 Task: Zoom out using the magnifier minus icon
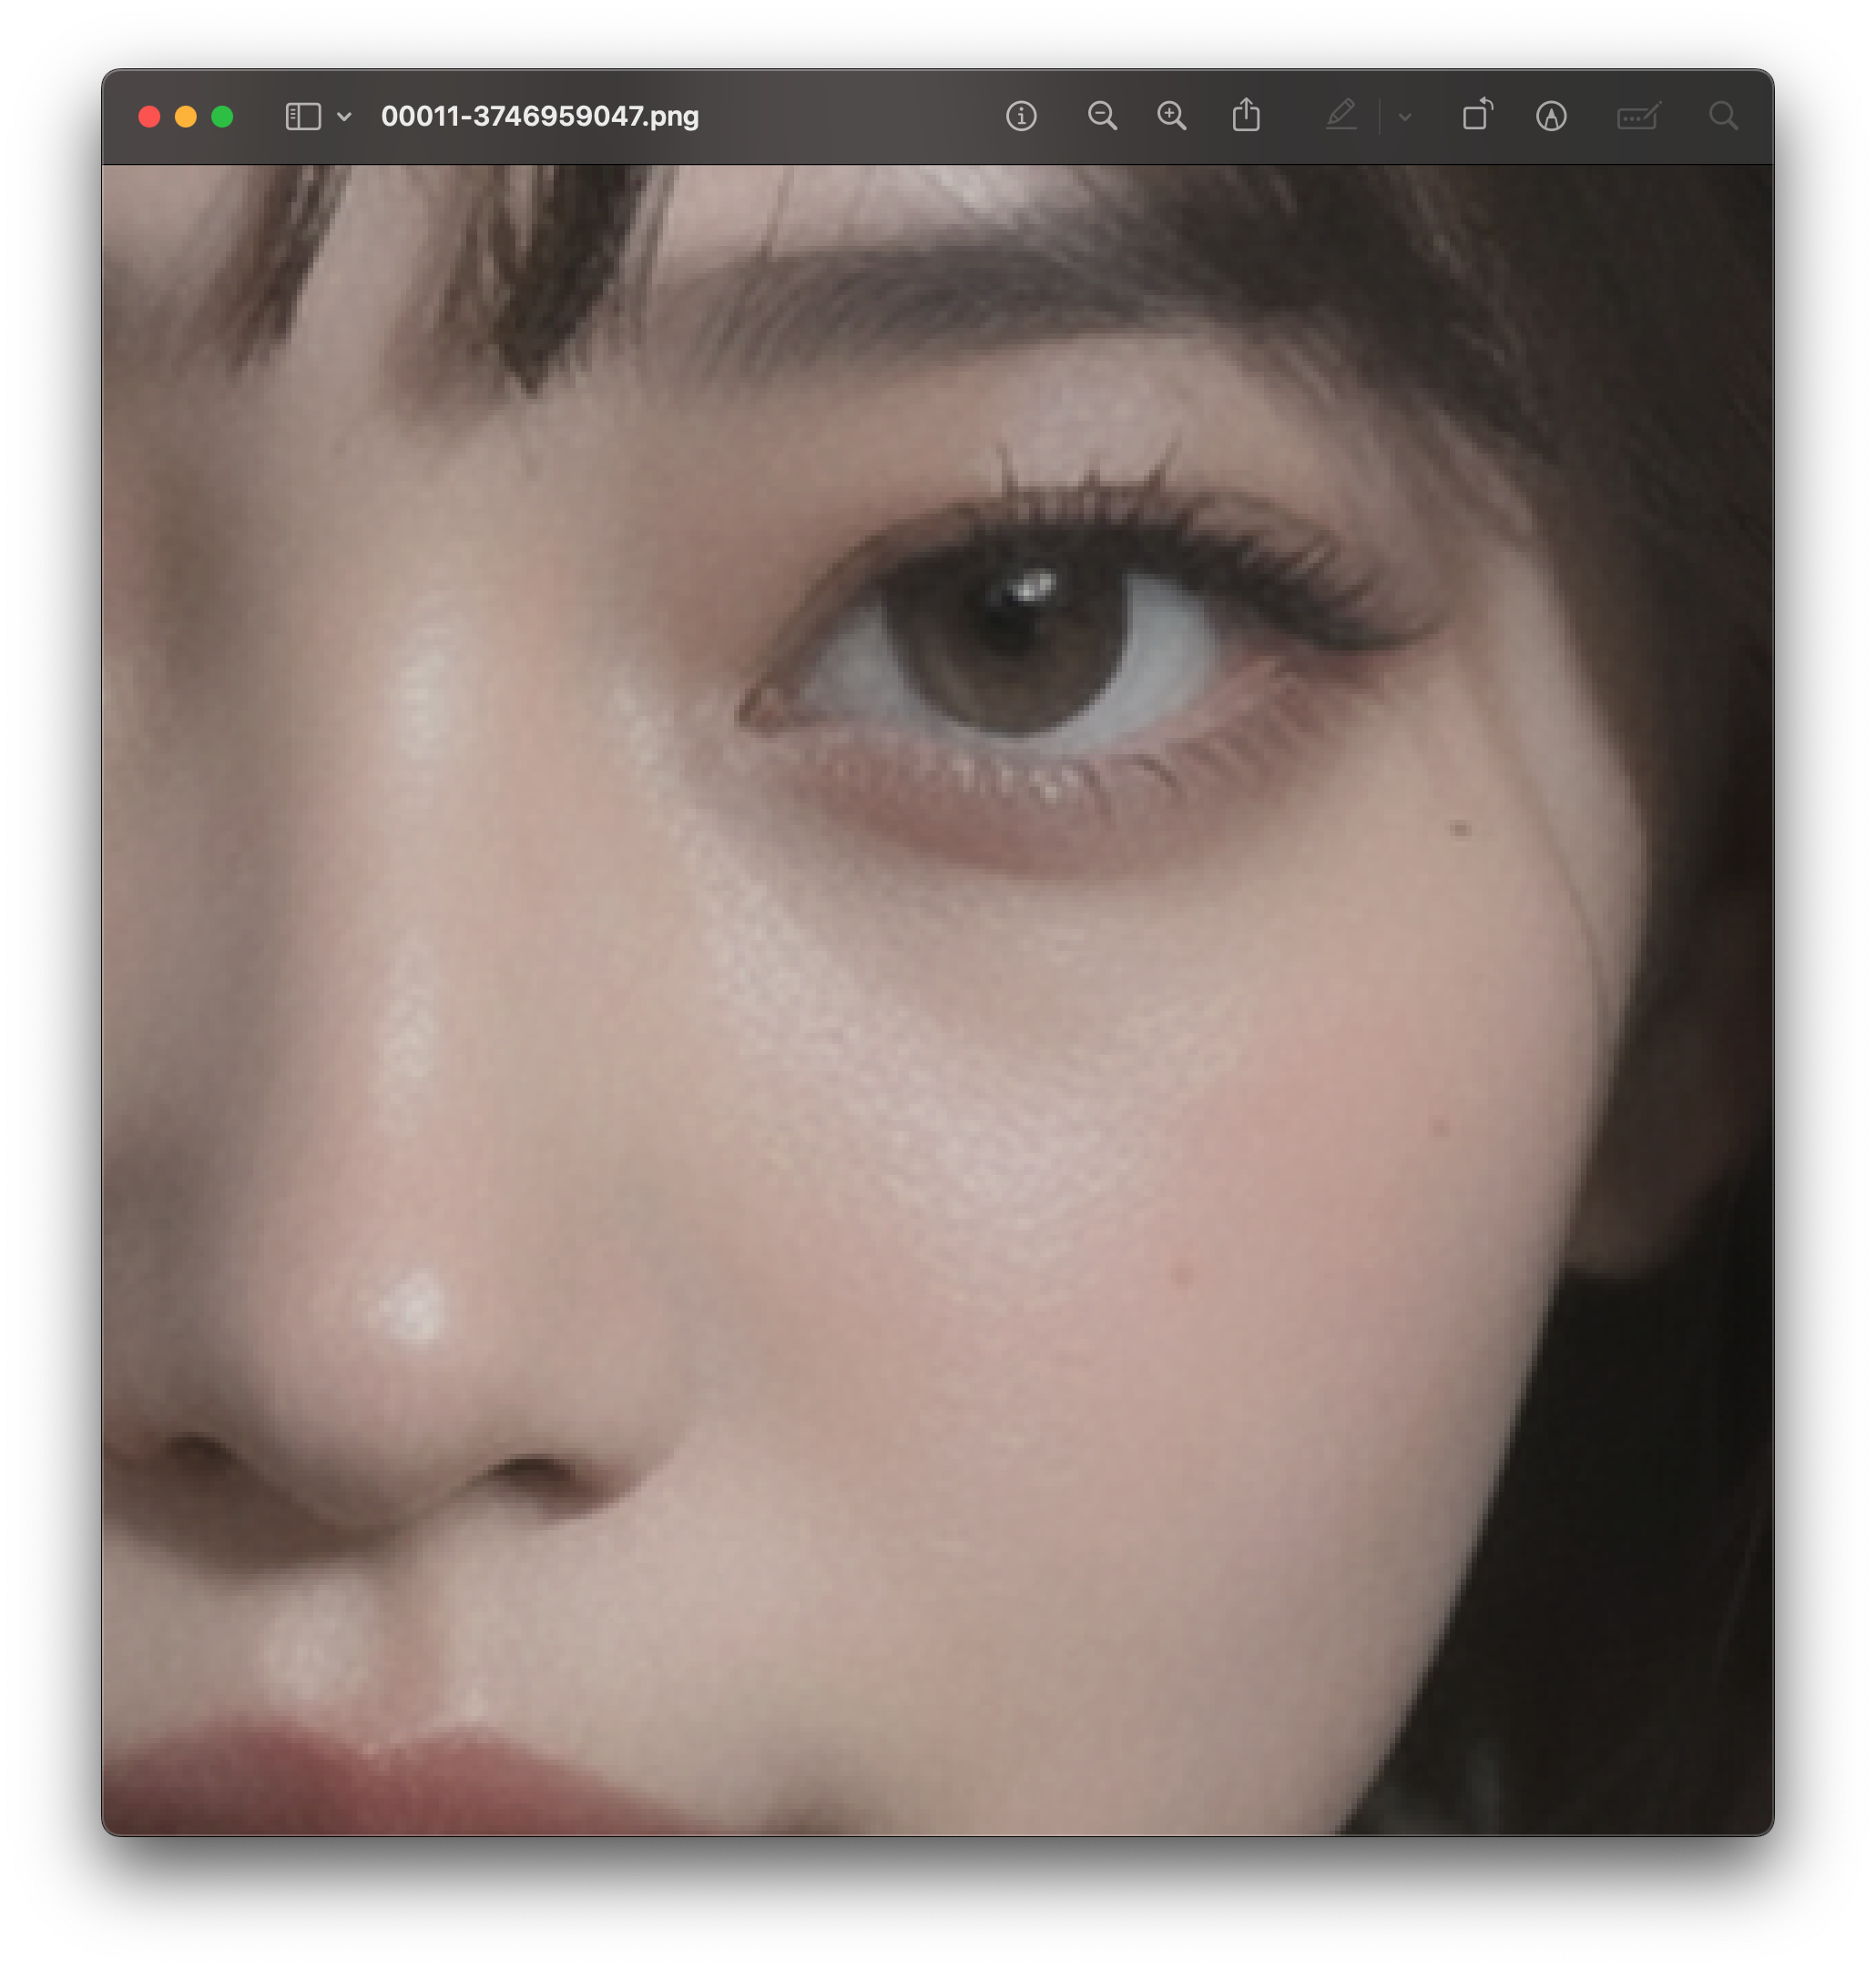click(1102, 116)
